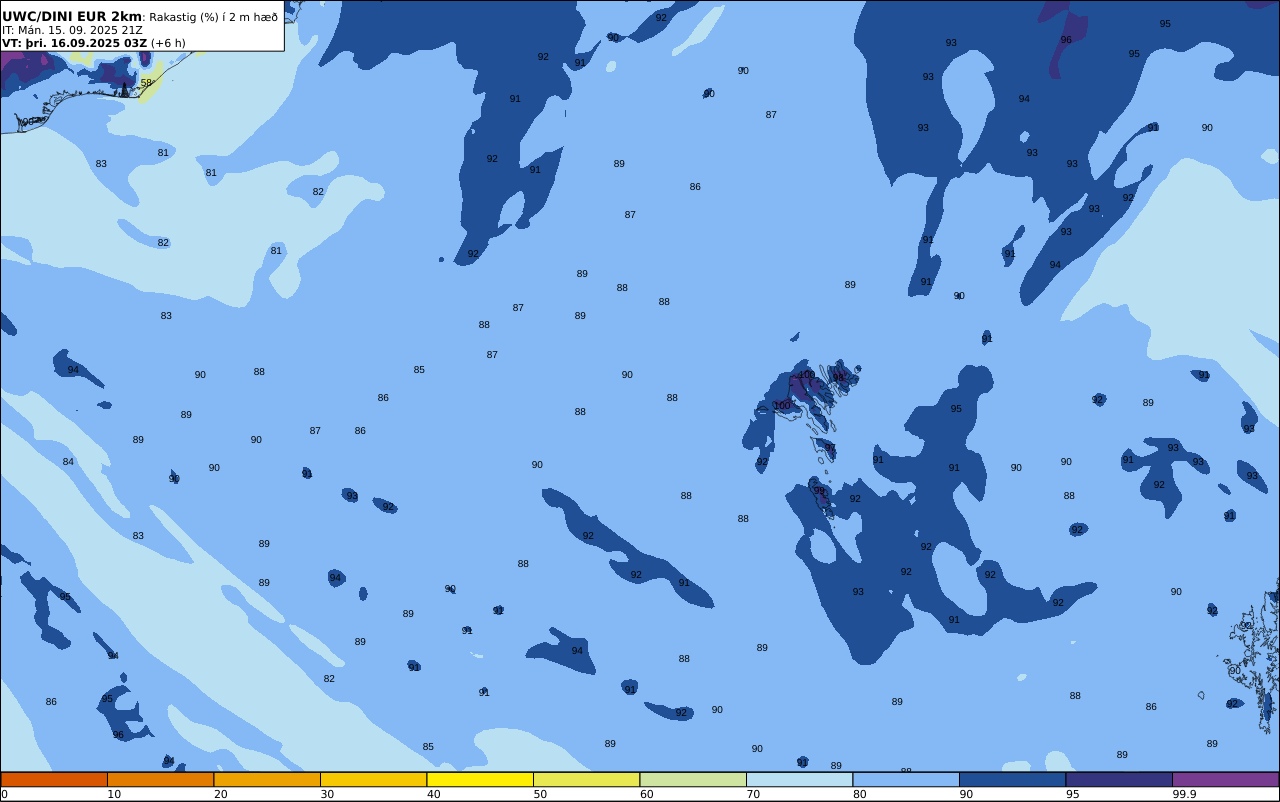Click the '98' humidity value over the islands

(x=839, y=378)
